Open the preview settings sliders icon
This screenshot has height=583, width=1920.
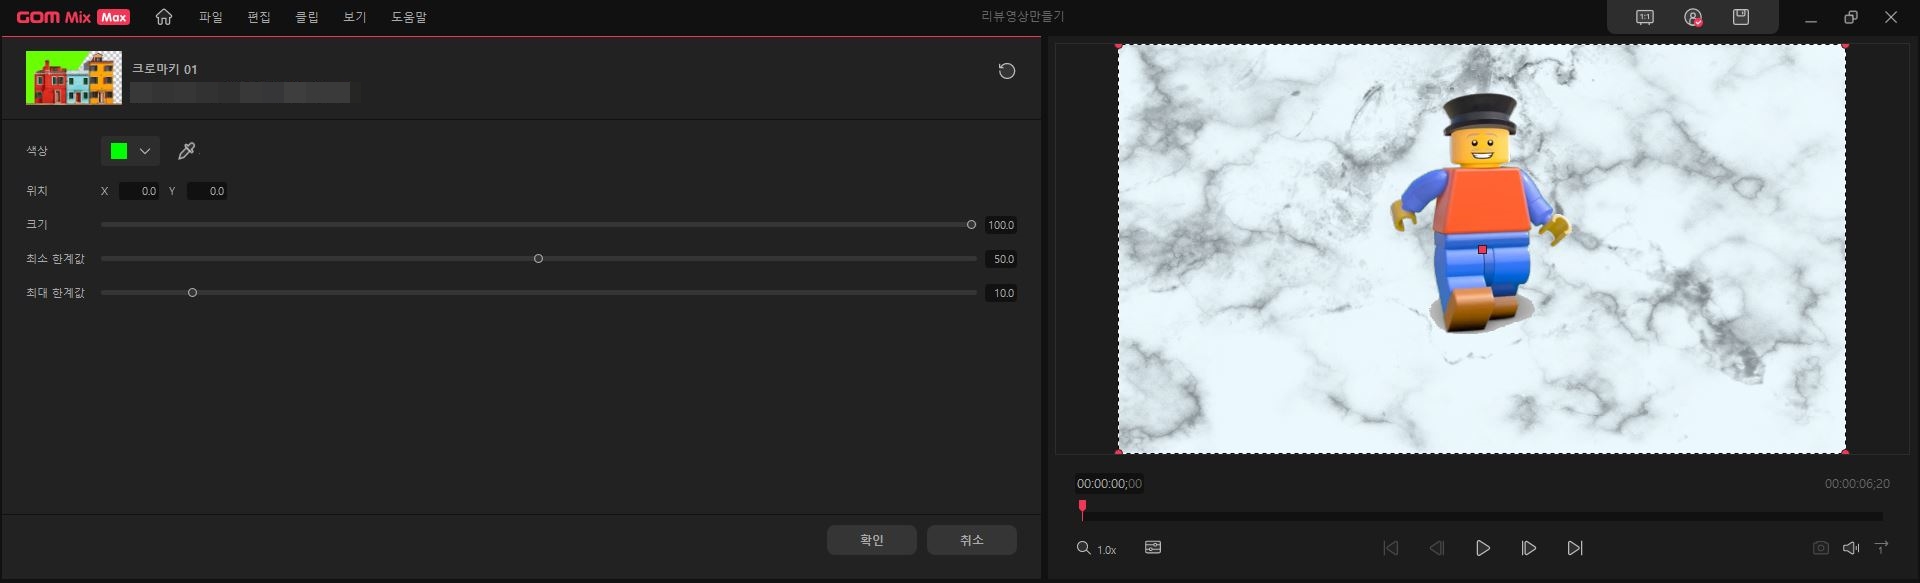[1153, 548]
